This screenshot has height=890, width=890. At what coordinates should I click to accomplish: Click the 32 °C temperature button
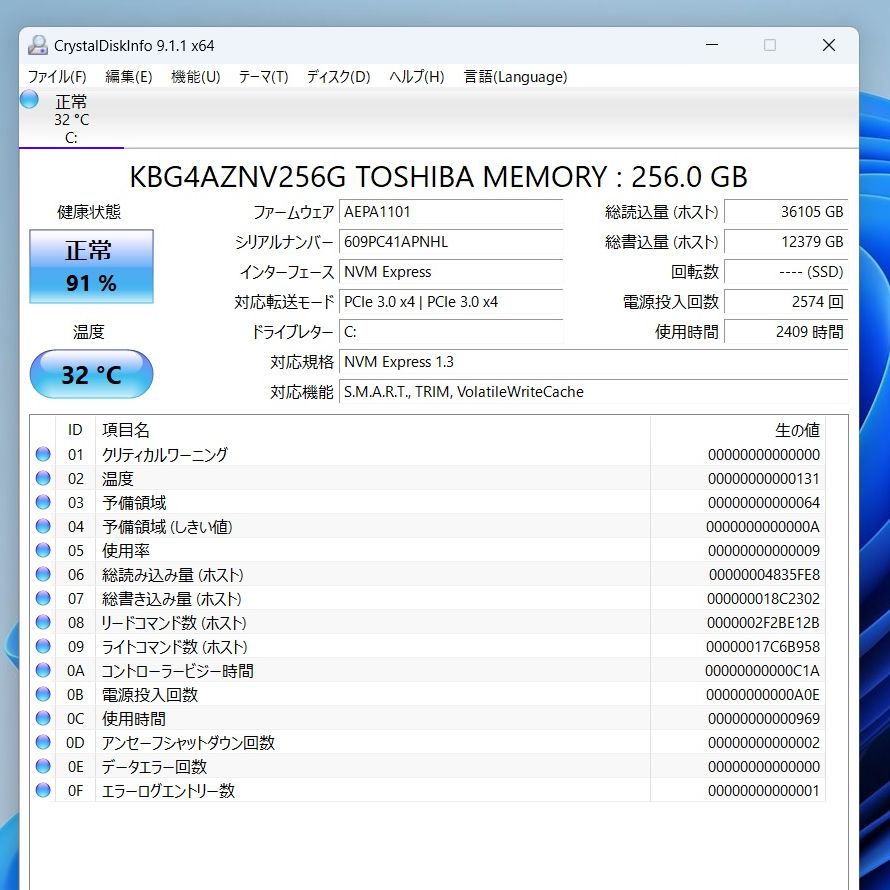point(91,374)
